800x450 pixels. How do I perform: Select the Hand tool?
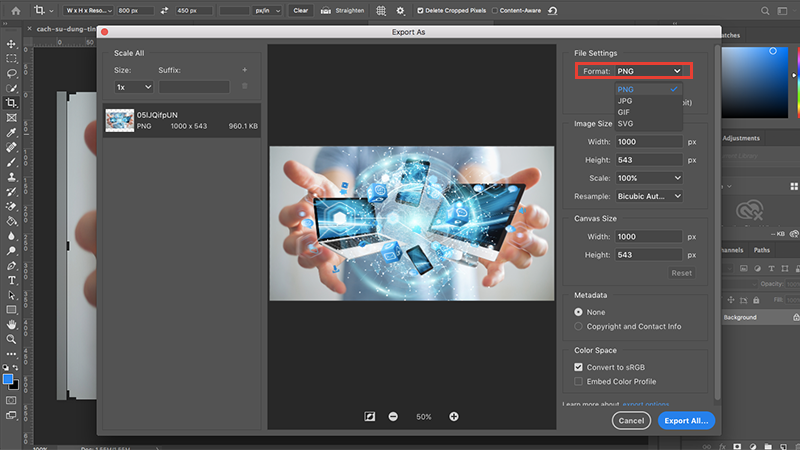click(x=11, y=324)
